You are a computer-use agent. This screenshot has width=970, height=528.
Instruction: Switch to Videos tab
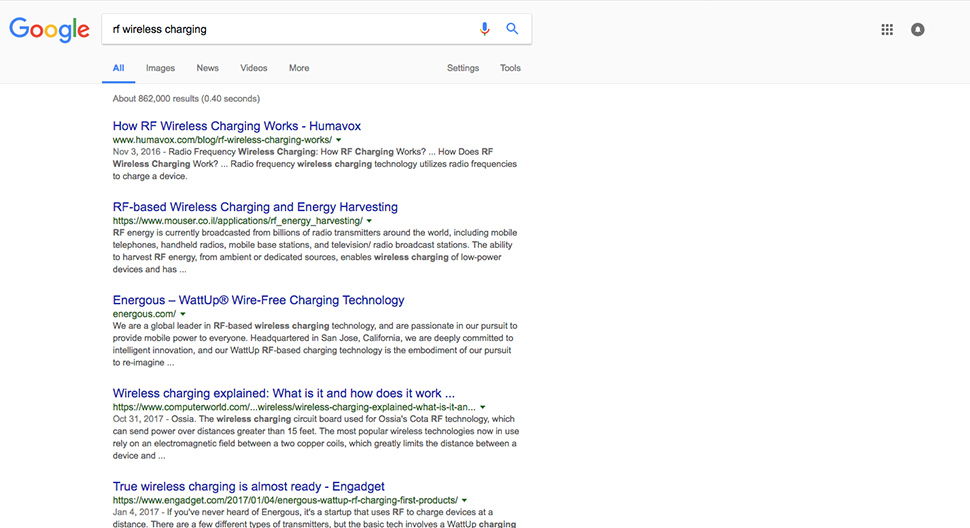254,68
